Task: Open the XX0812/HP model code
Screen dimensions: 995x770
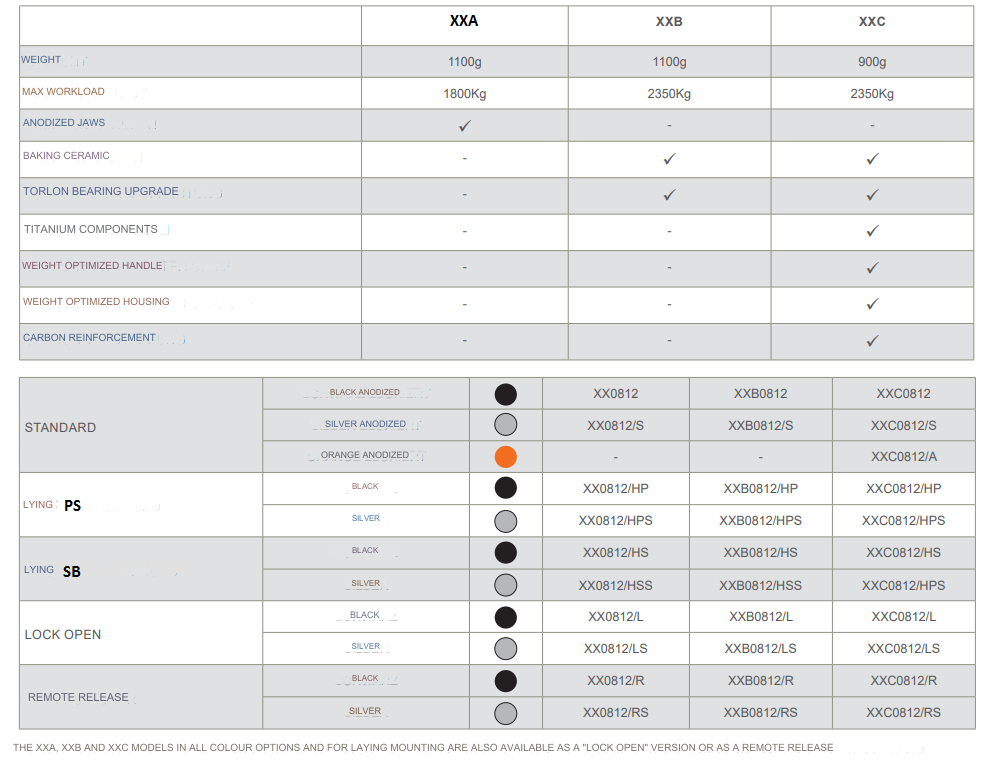Action: 615,489
